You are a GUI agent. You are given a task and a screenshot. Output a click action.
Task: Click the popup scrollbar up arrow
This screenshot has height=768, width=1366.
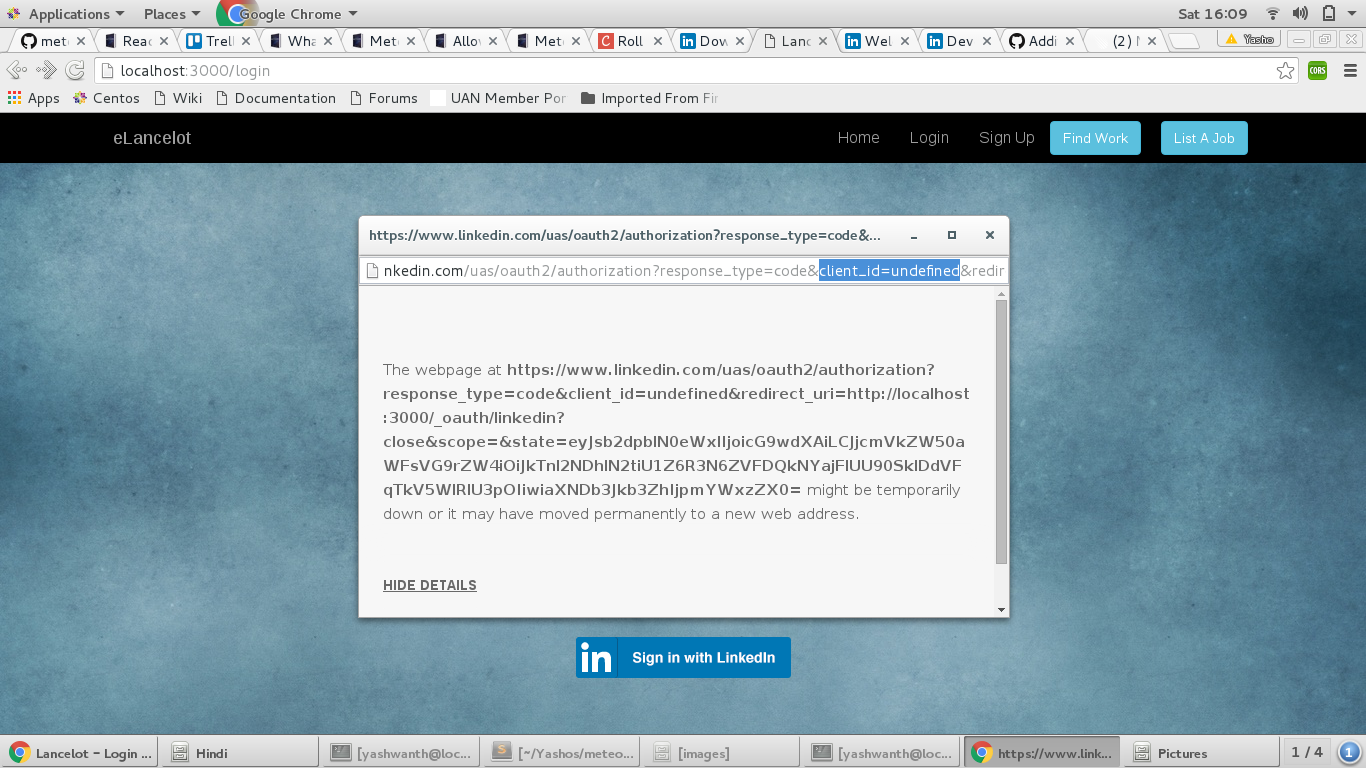point(1001,293)
